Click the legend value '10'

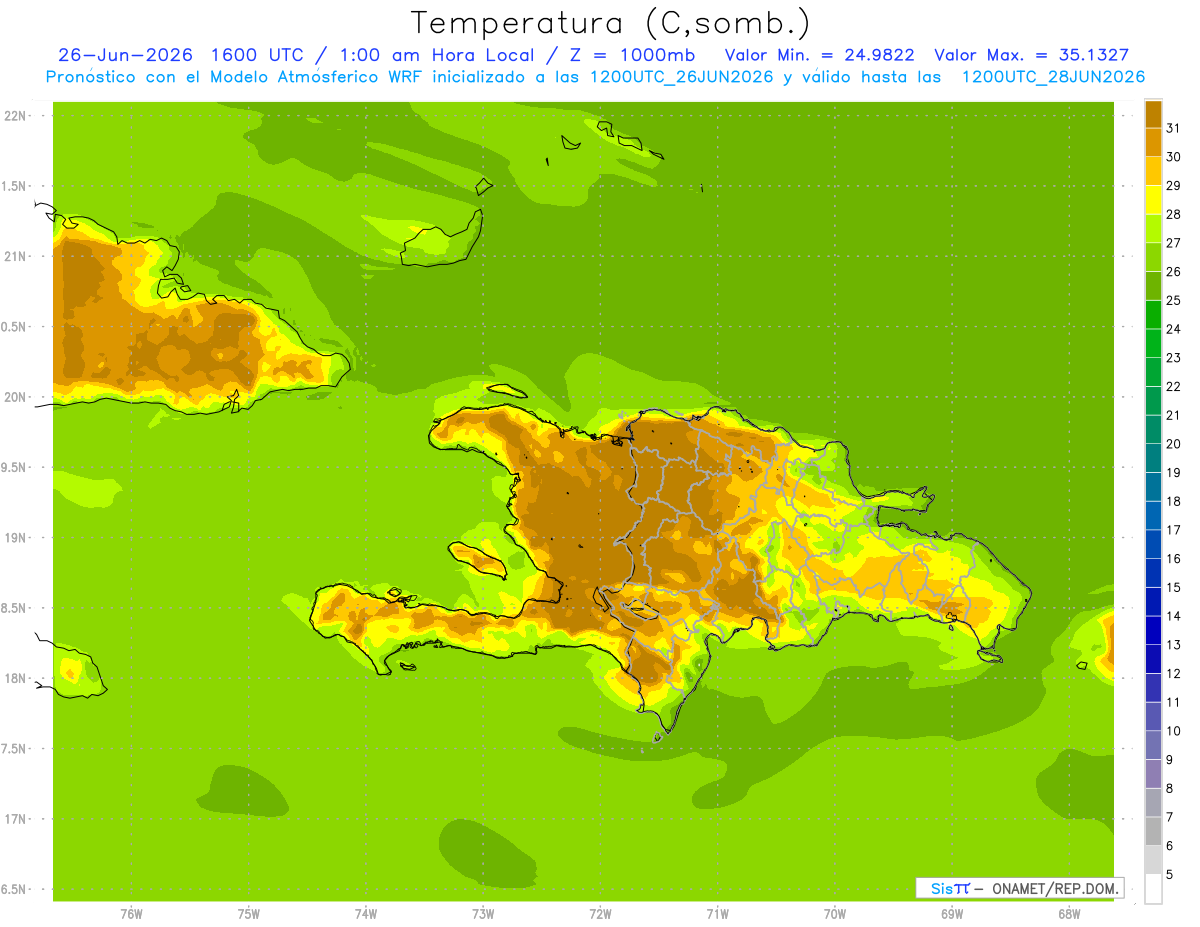(x=1174, y=731)
